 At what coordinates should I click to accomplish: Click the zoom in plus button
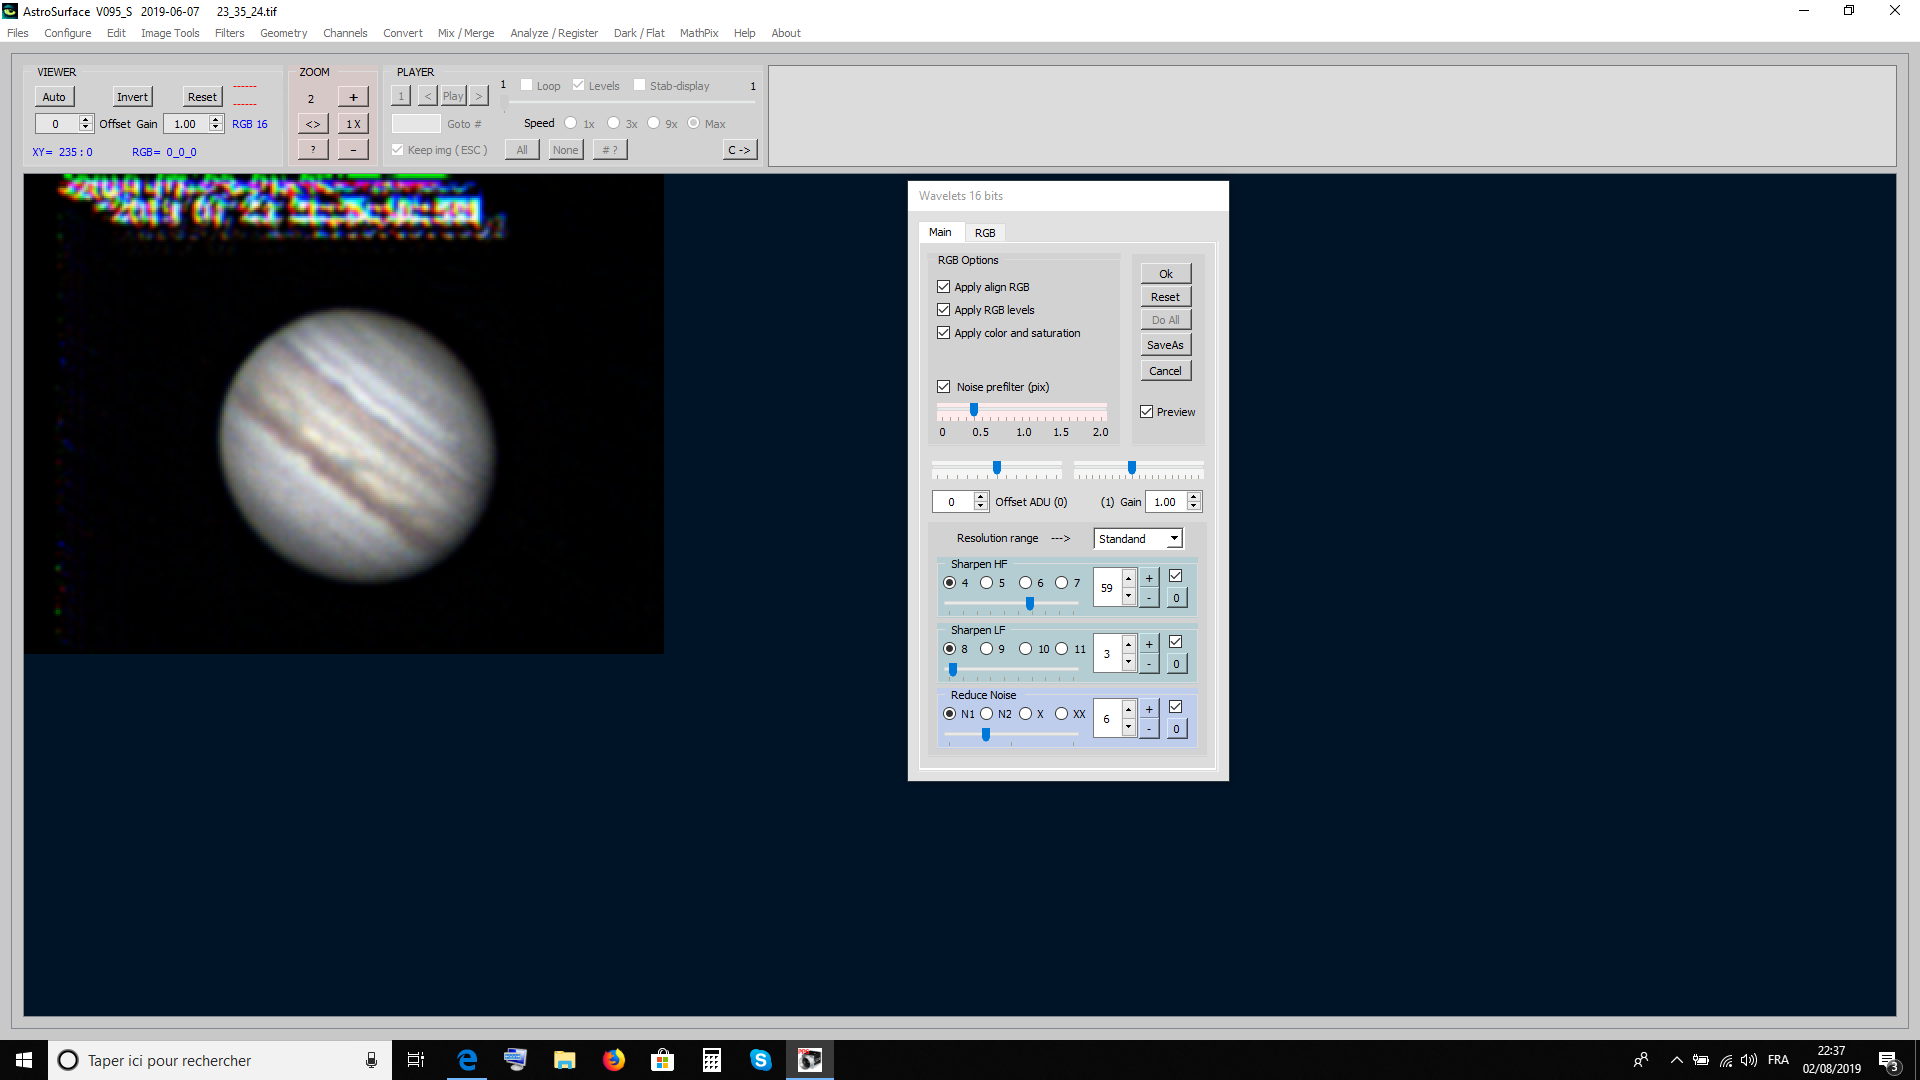(353, 97)
